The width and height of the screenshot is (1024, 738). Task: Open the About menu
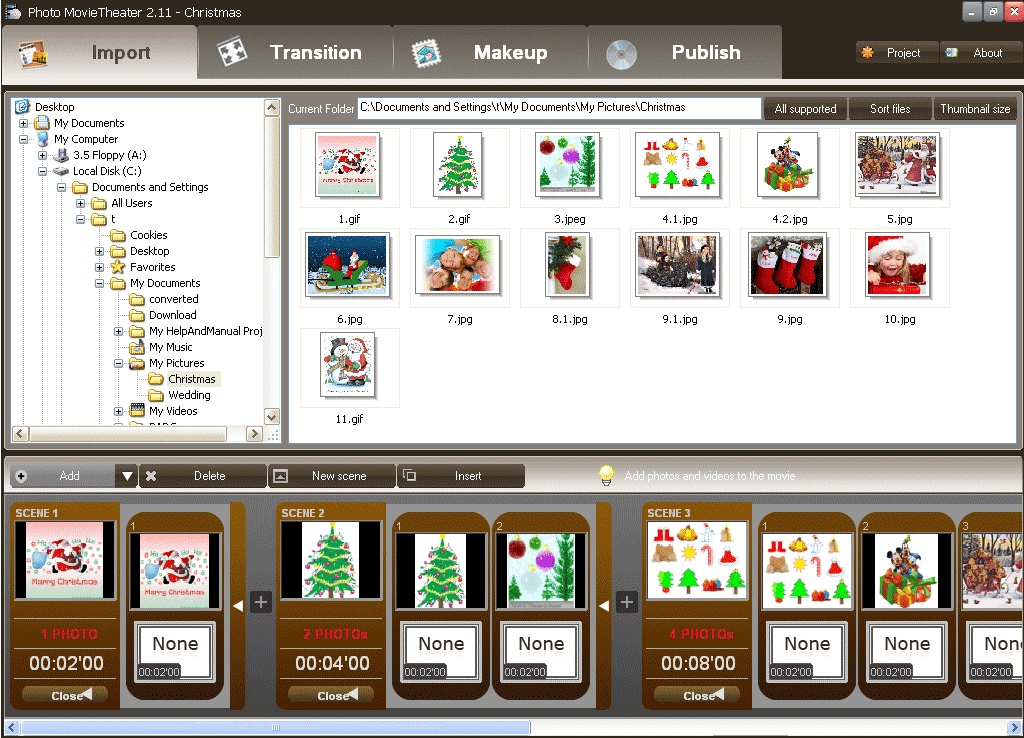pyautogui.click(x=980, y=53)
